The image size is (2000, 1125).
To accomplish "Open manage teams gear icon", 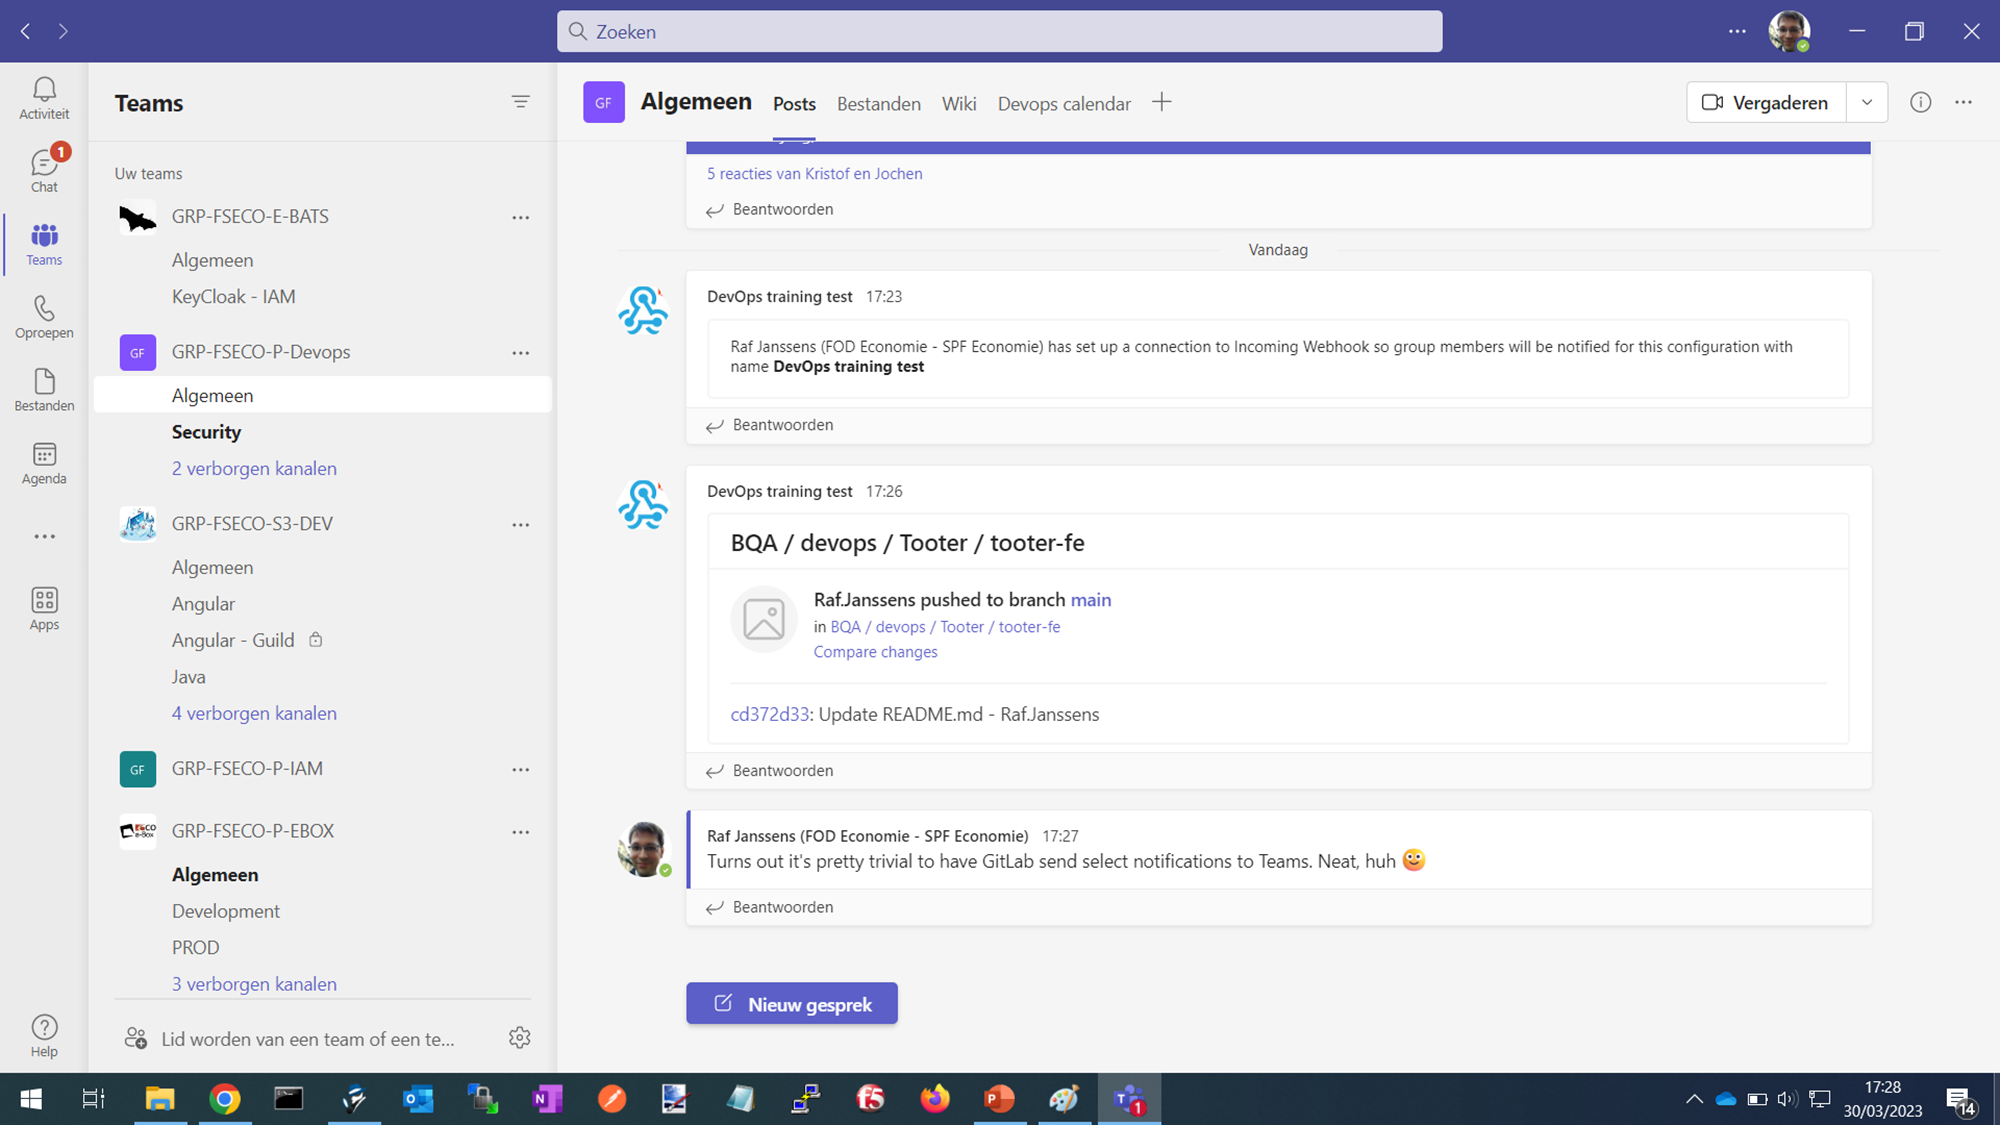I will click(x=519, y=1038).
